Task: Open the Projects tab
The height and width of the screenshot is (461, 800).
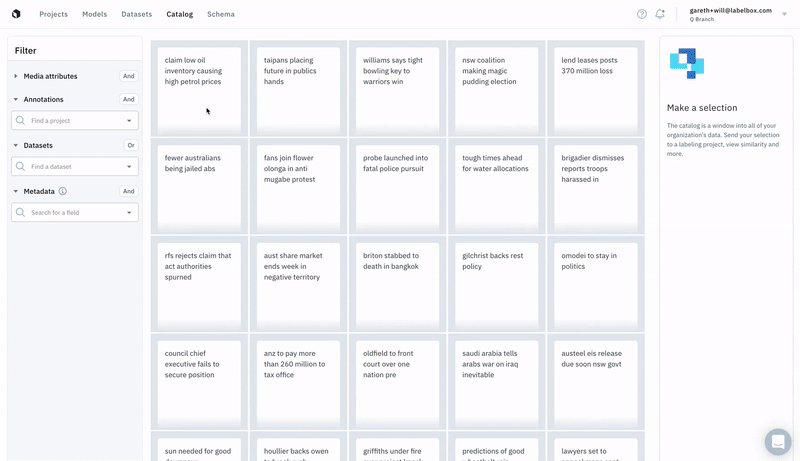Action: (x=54, y=14)
